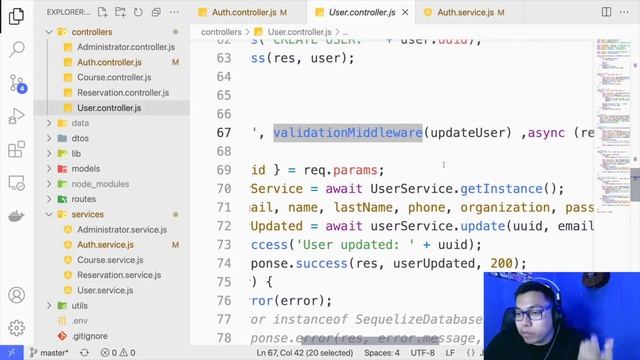Open the Run and Debug view
Screen dimensions: 640x360
pos(16,116)
